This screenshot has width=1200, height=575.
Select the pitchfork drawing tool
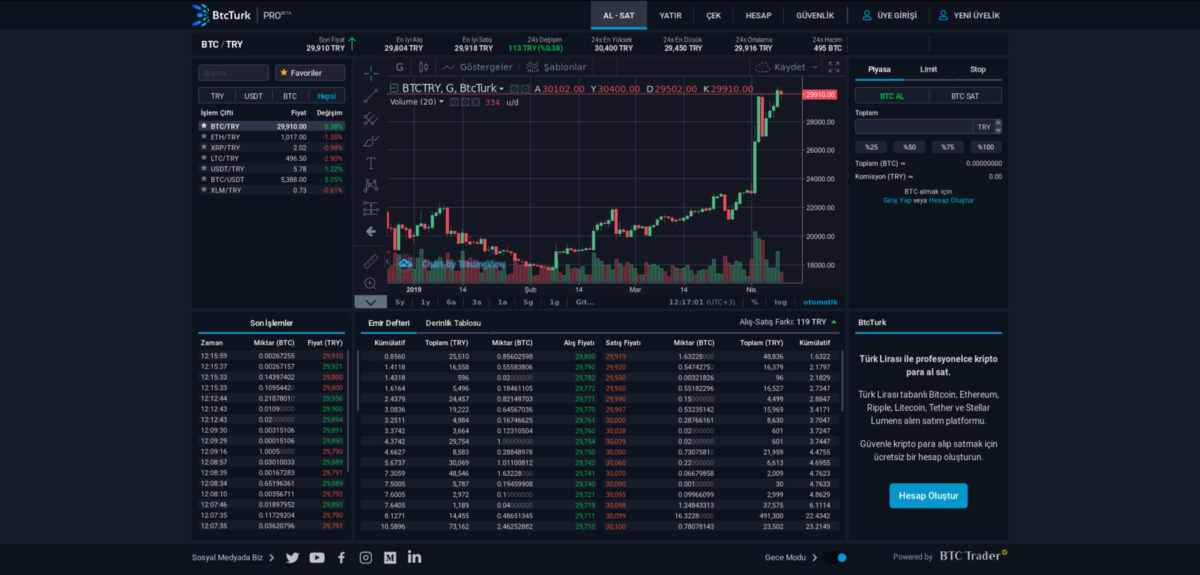(371, 118)
